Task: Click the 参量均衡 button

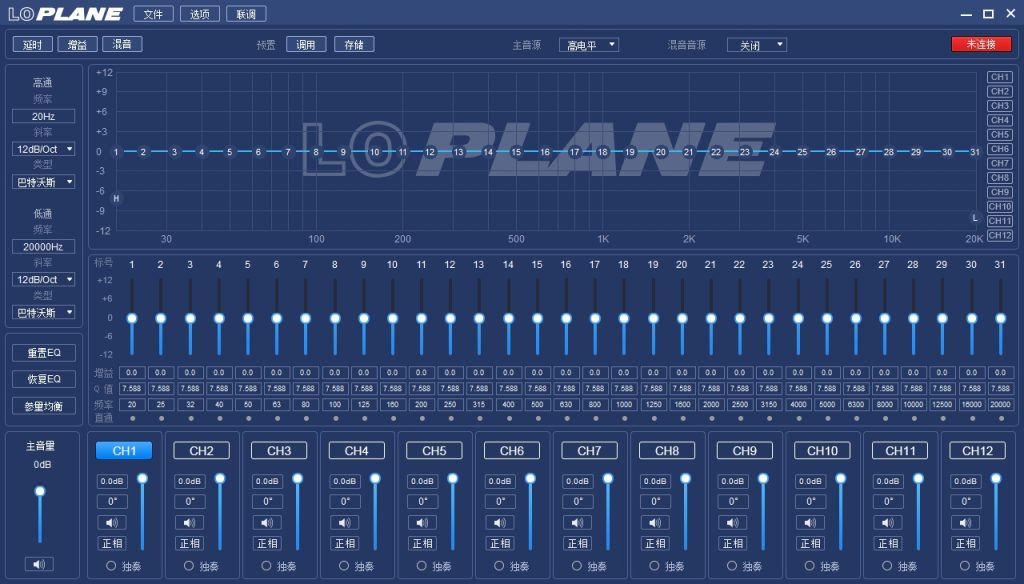Action: pos(44,406)
